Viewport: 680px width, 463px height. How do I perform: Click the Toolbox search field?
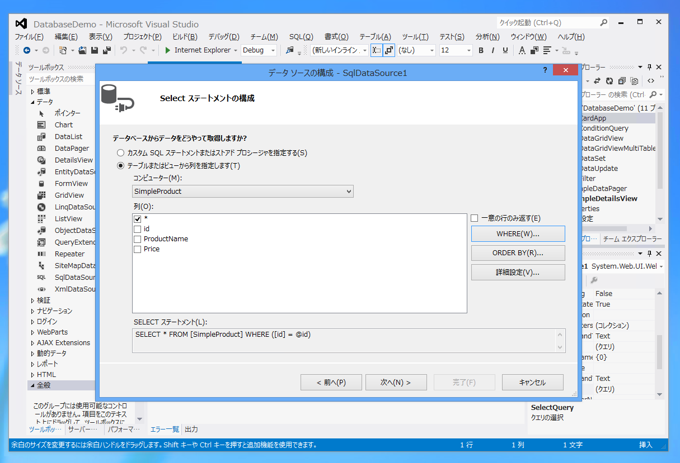tap(61, 79)
